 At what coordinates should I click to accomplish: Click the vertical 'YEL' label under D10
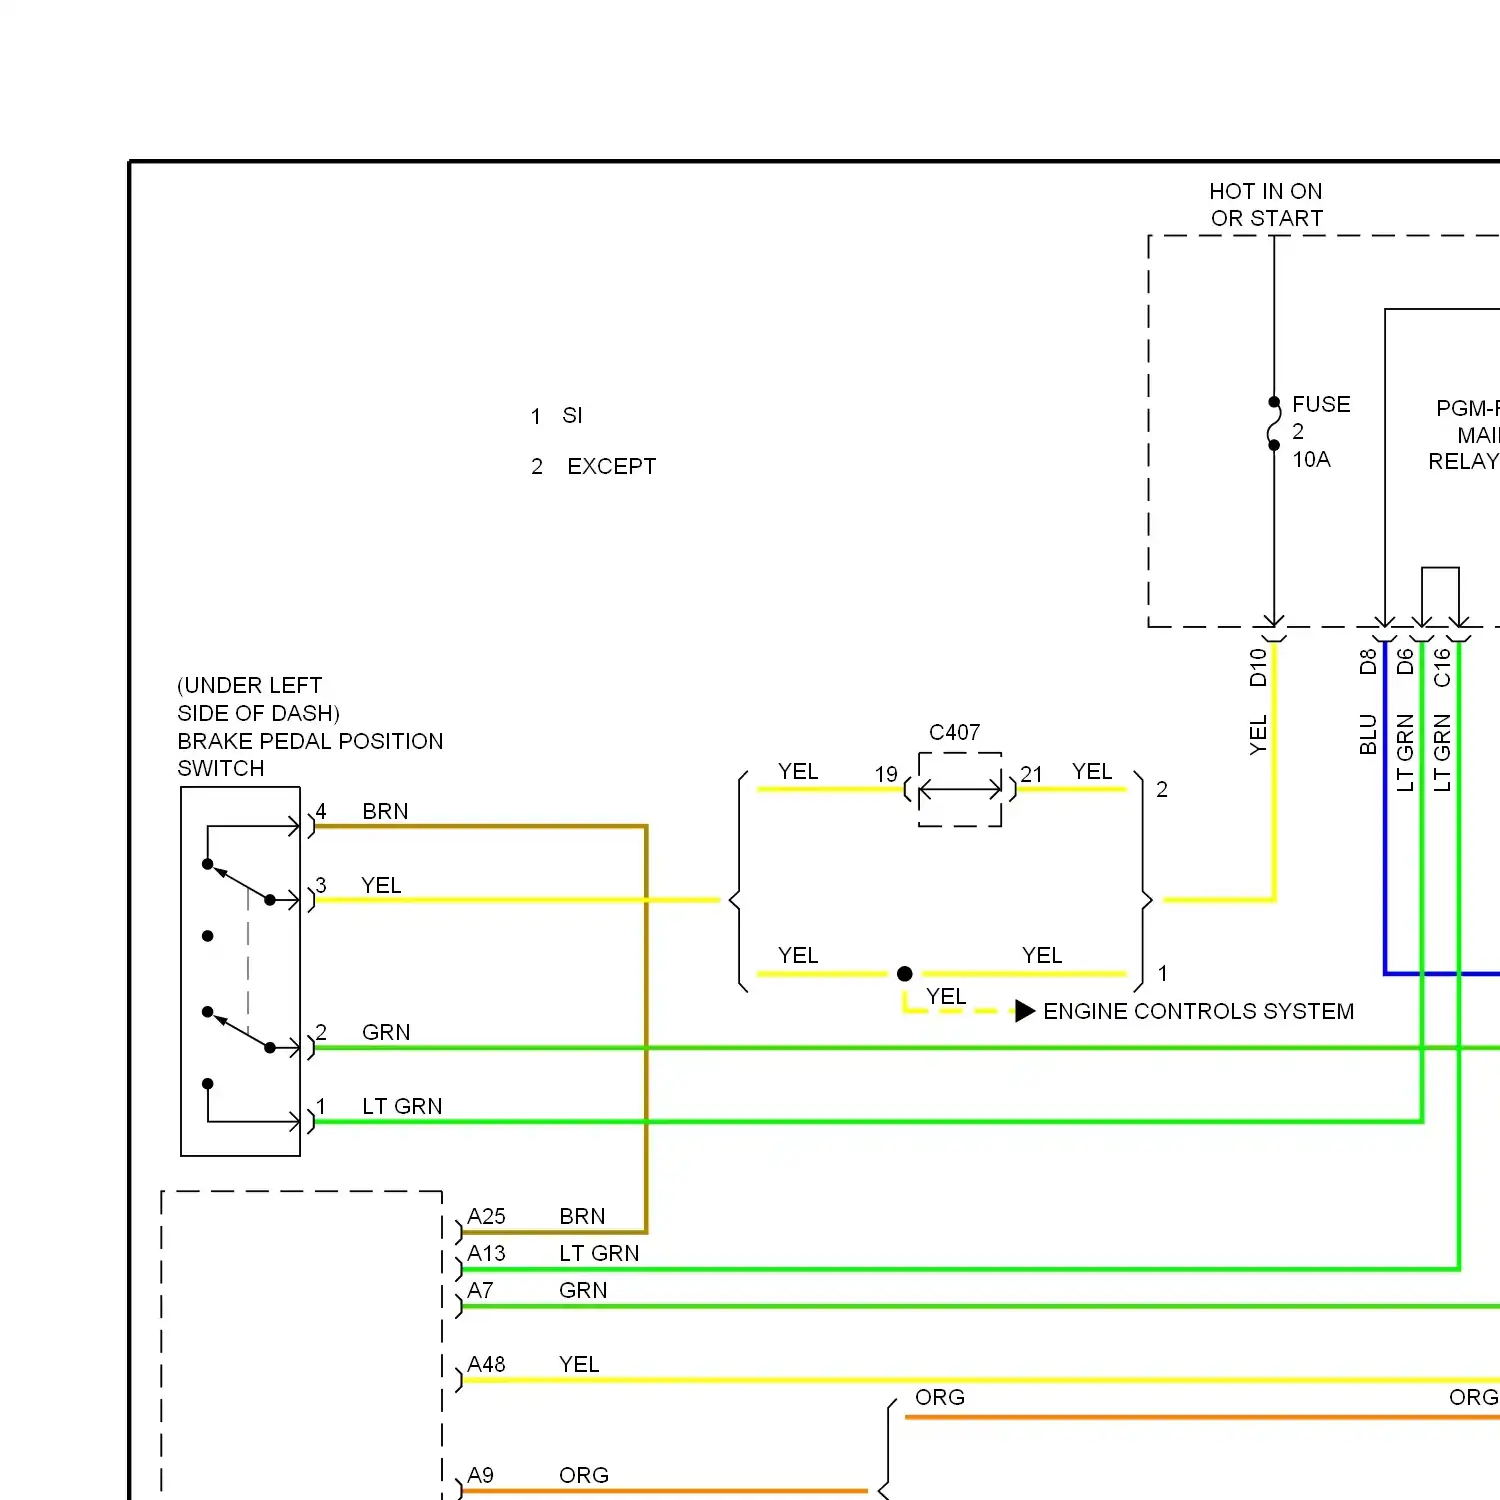pyautogui.click(x=1258, y=735)
